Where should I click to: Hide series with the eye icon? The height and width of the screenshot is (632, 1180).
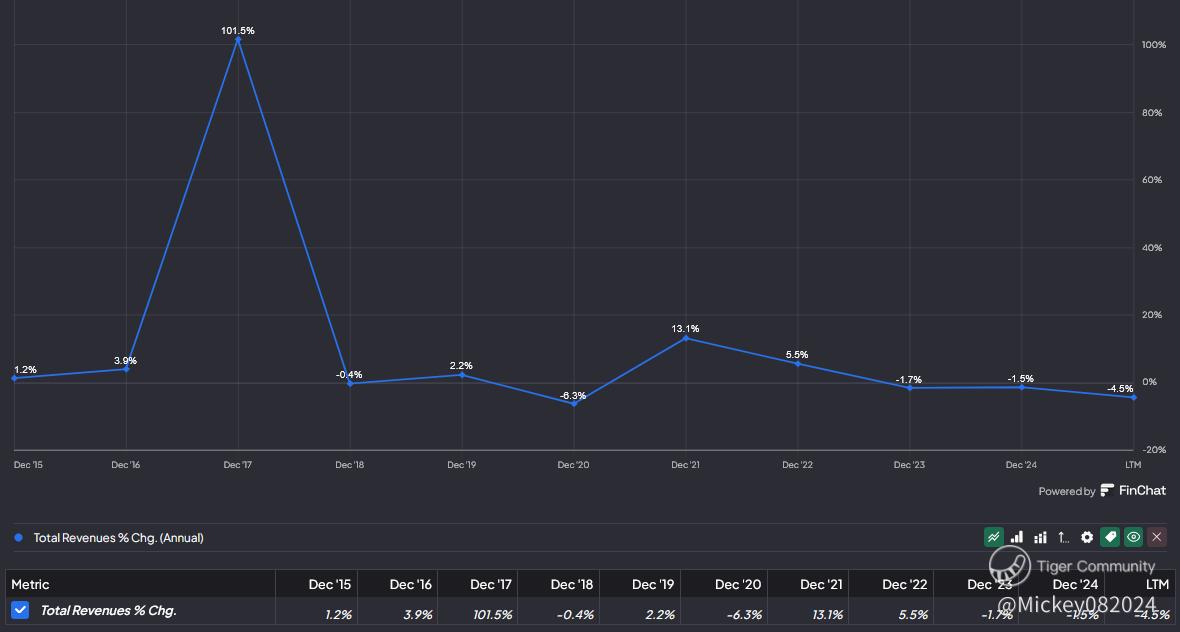(x=1133, y=537)
